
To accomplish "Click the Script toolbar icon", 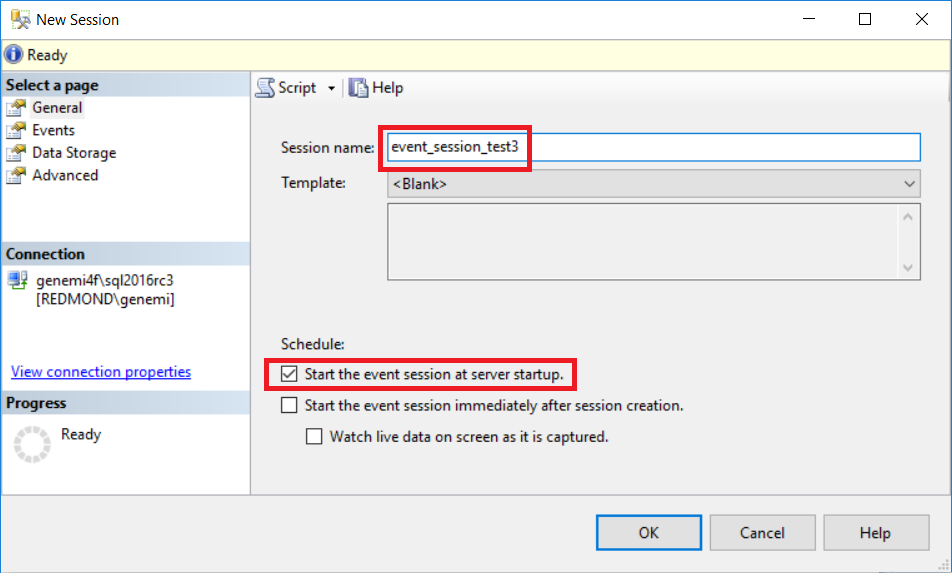I will tap(265, 88).
